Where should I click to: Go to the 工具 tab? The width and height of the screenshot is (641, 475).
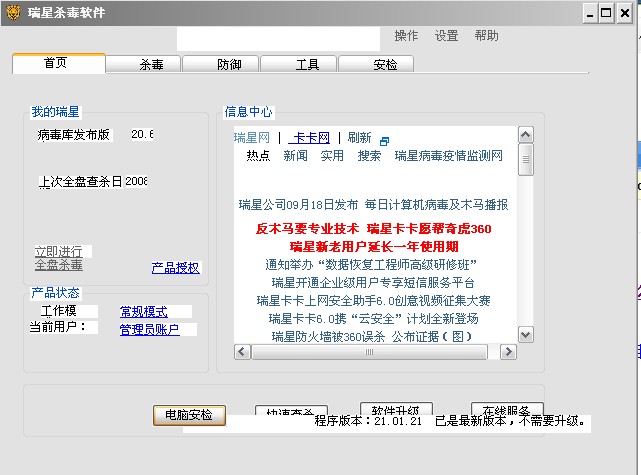(x=299, y=64)
